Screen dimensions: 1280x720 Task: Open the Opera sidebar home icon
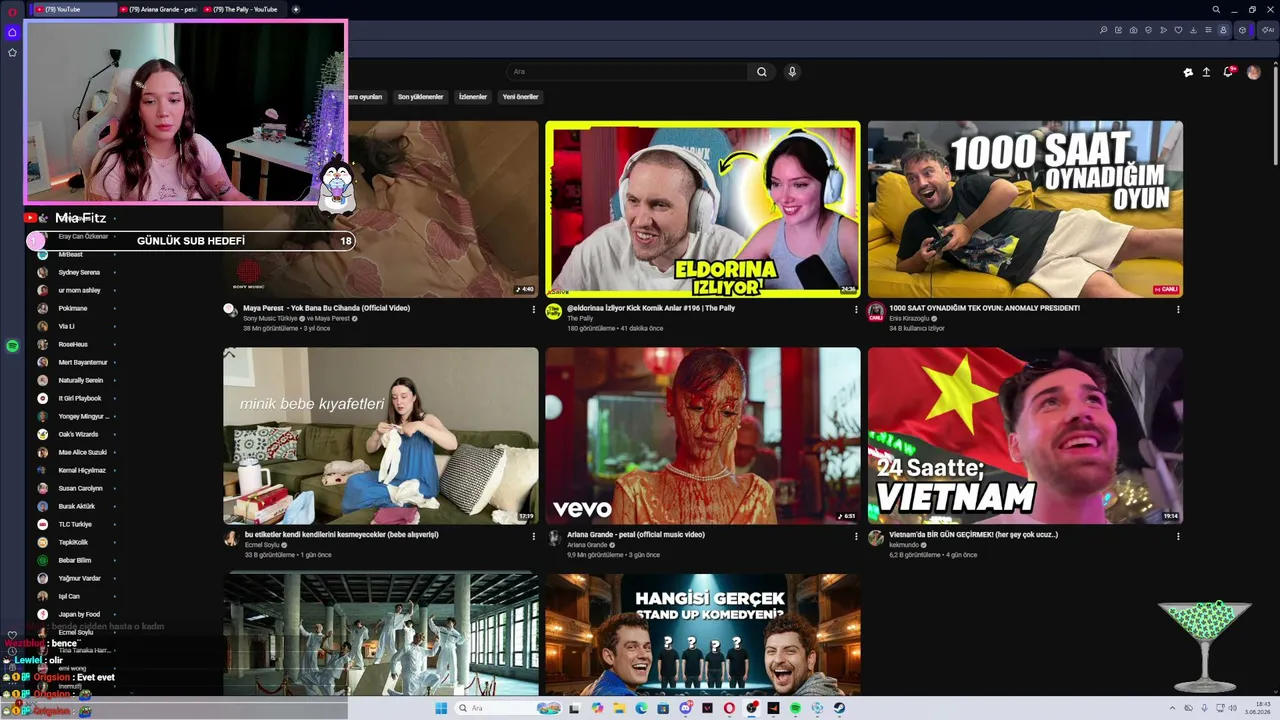(x=12, y=32)
